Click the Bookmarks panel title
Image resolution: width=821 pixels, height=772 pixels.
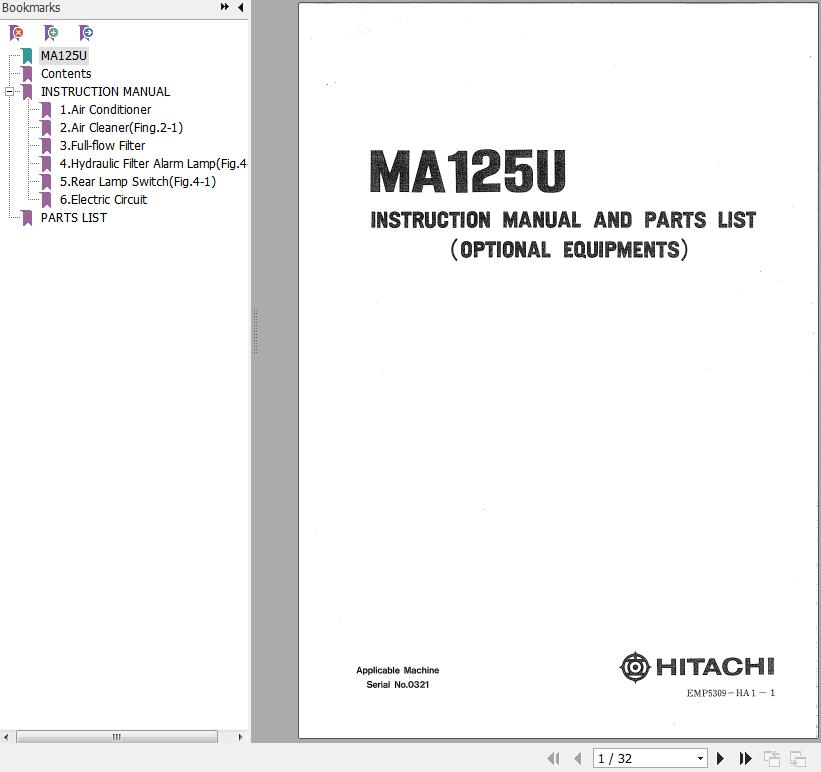tap(31, 8)
